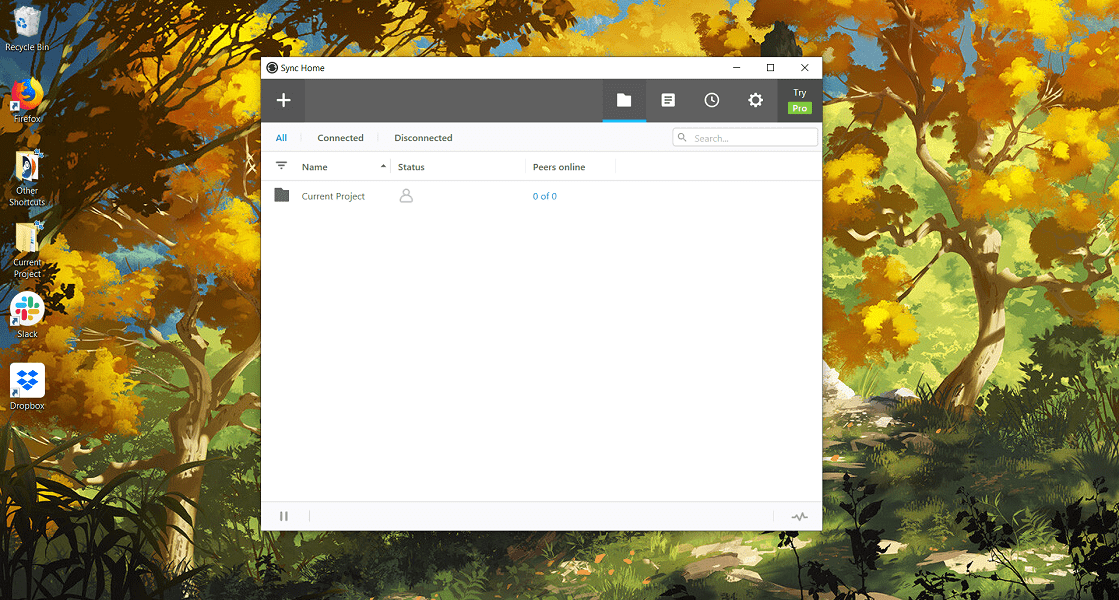This screenshot has height=600, width=1119.
Task: Select the Other Shortcuts desktop icon
Action: (x=27, y=178)
